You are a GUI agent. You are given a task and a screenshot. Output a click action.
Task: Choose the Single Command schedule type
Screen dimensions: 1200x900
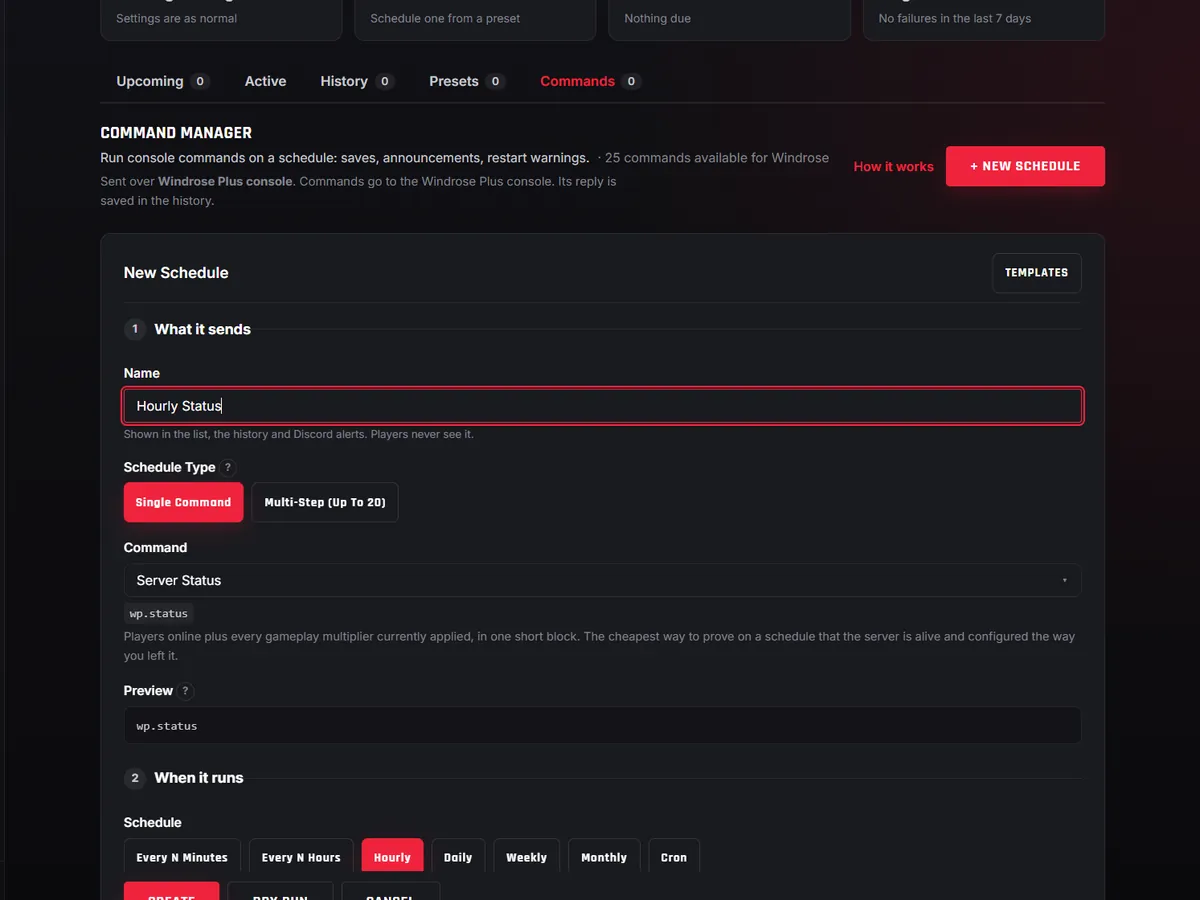(183, 502)
